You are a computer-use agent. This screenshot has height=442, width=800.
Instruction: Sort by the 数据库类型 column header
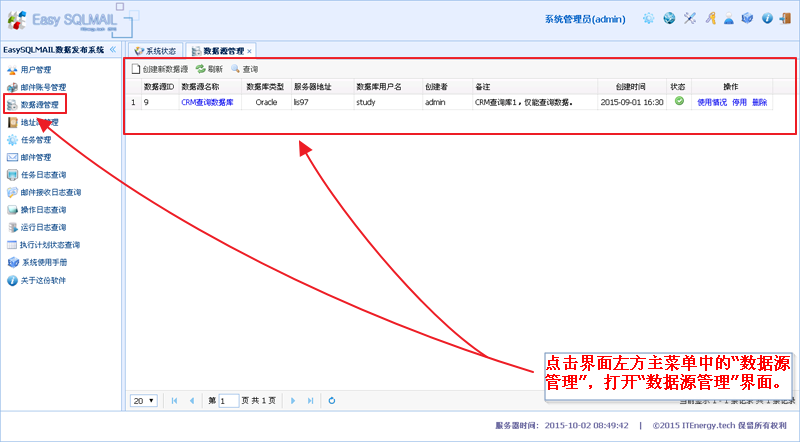(265, 87)
